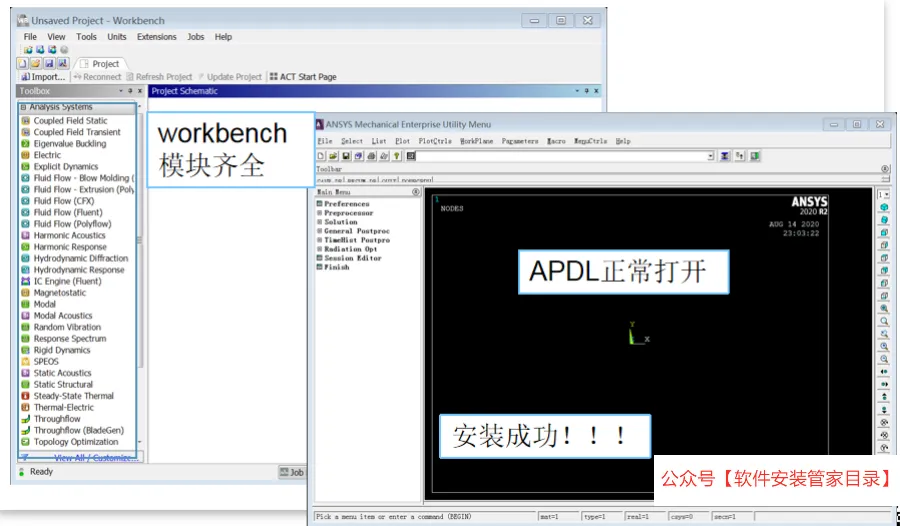Viewport: 900px width, 526px height.
Task: Click the Job monitor button
Action: click(x=292, y=472)
